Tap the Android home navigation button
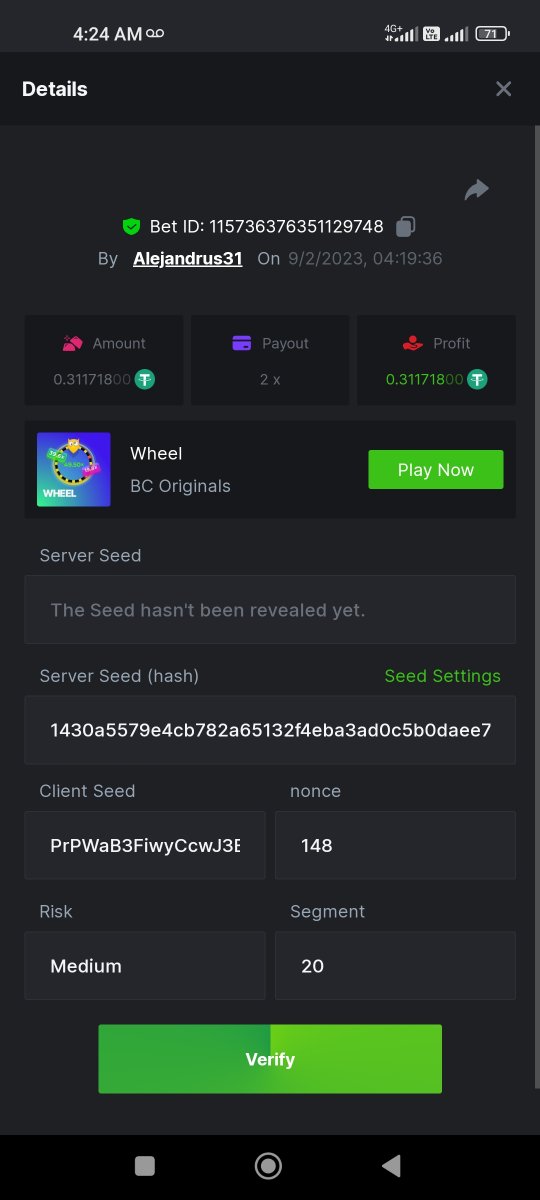The width and height of the screenshot is (540, 1200). [268, 1166]
